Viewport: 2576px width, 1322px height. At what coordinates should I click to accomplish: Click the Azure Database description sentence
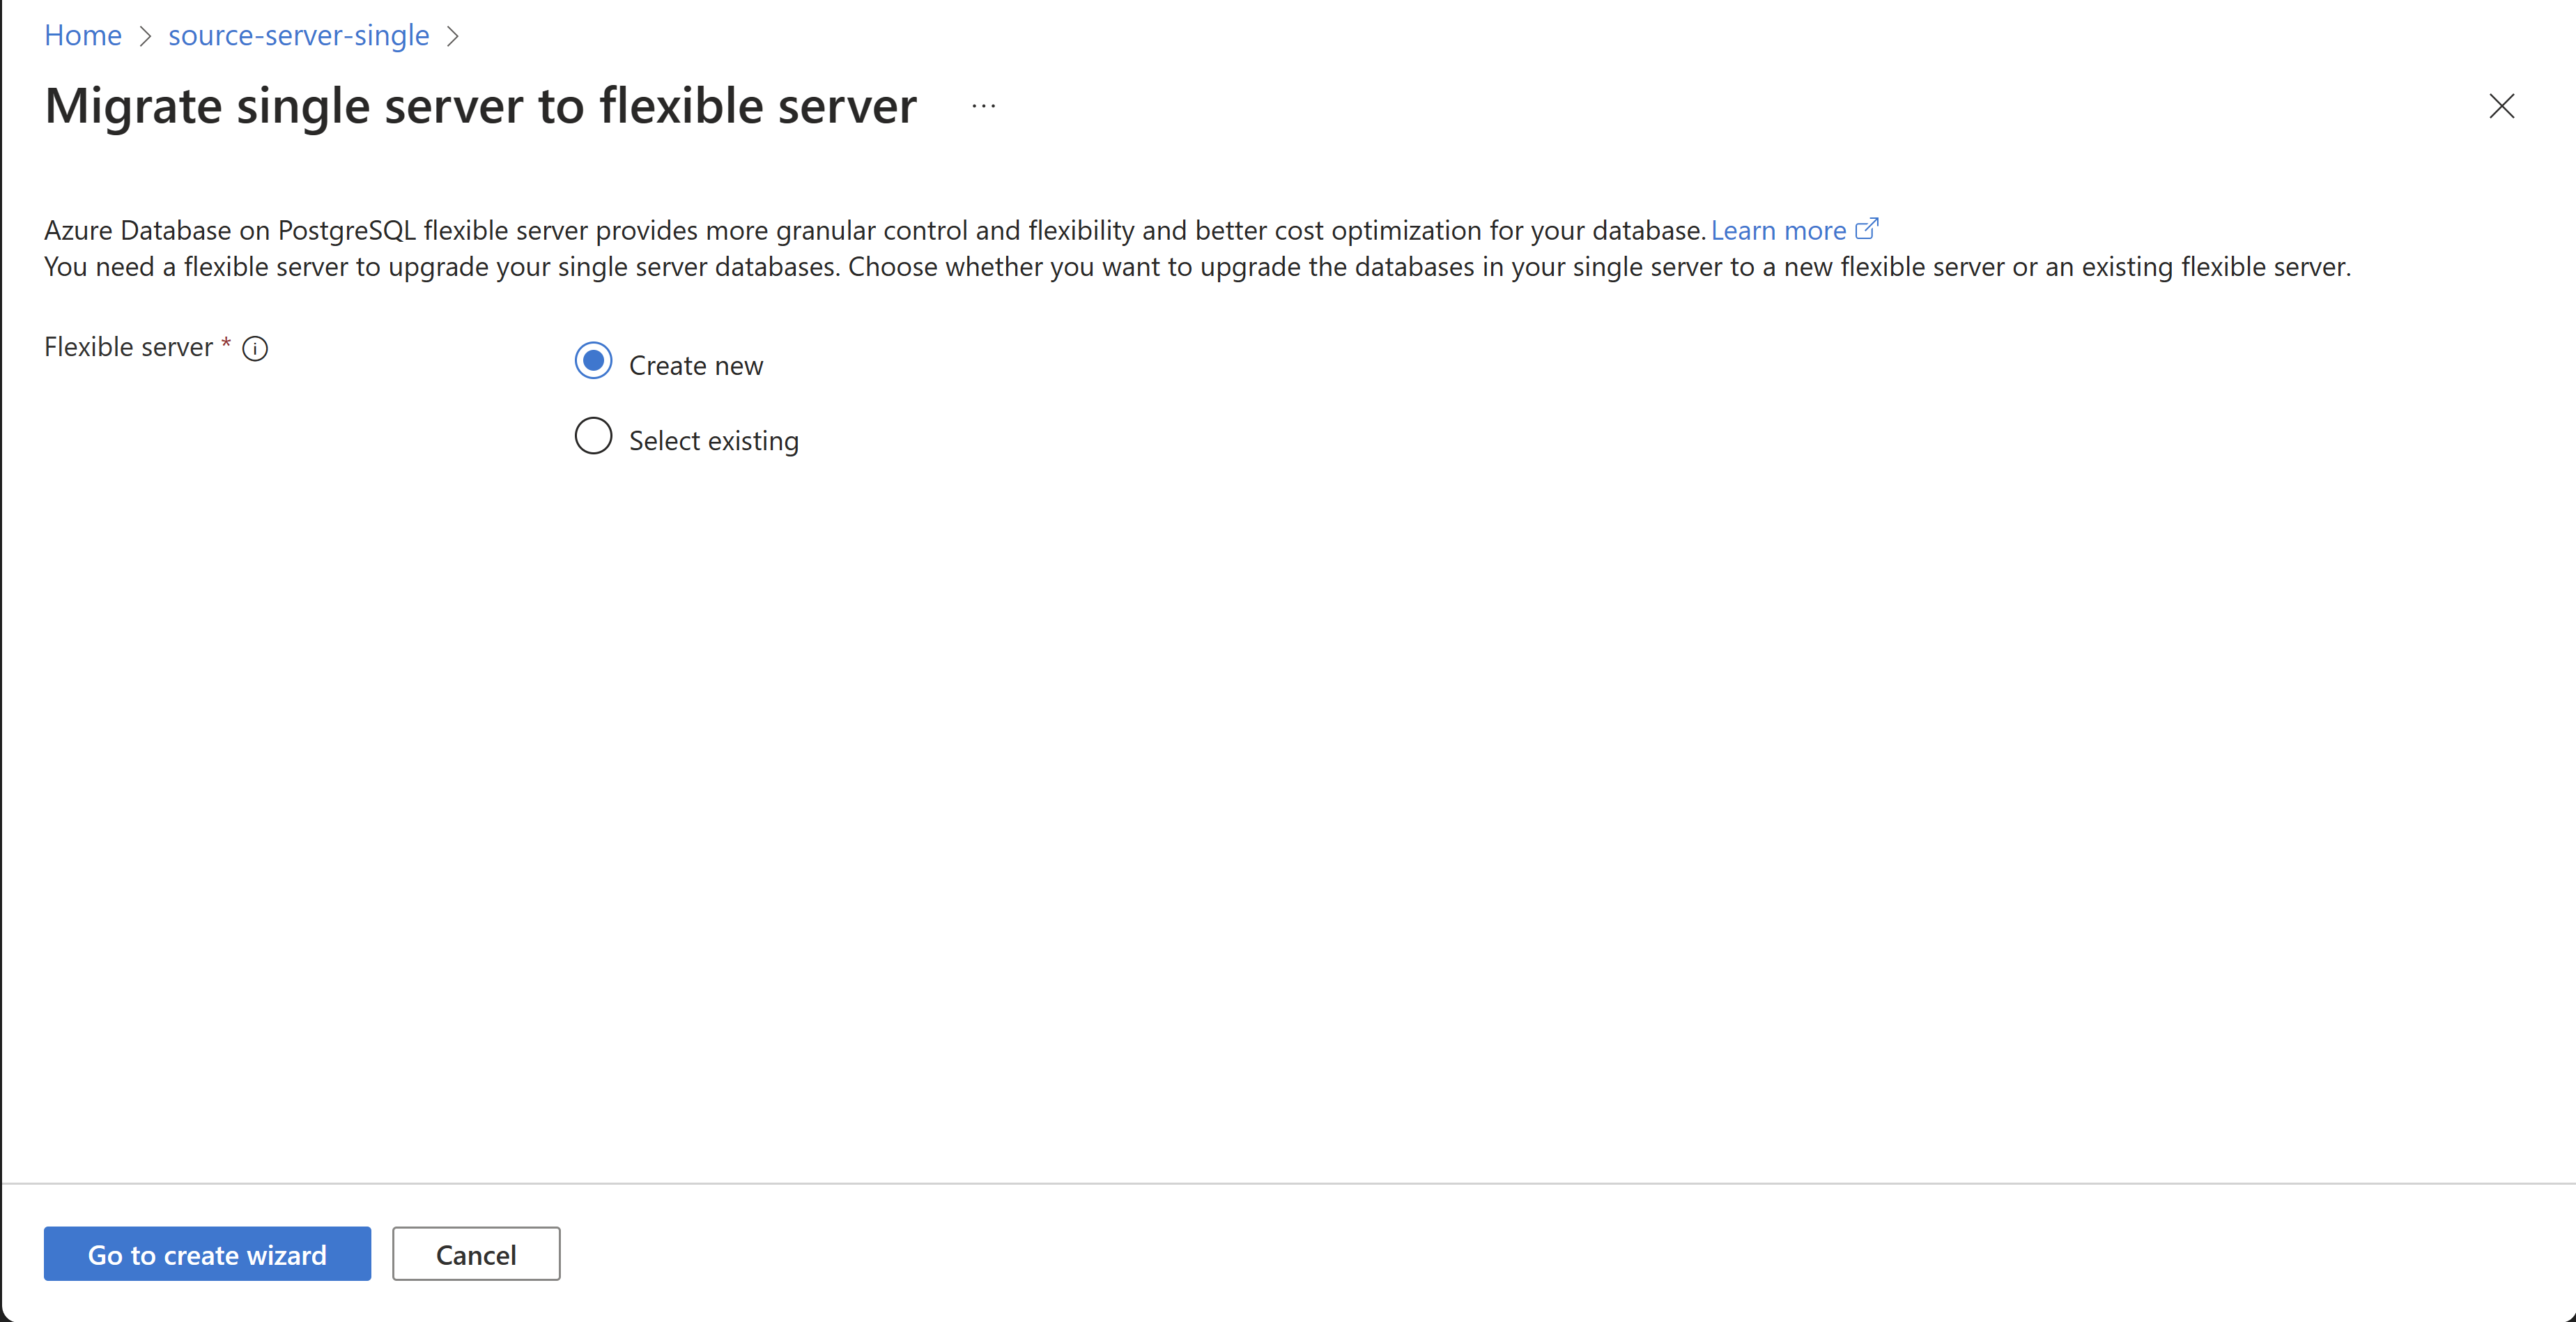point(873,230)
